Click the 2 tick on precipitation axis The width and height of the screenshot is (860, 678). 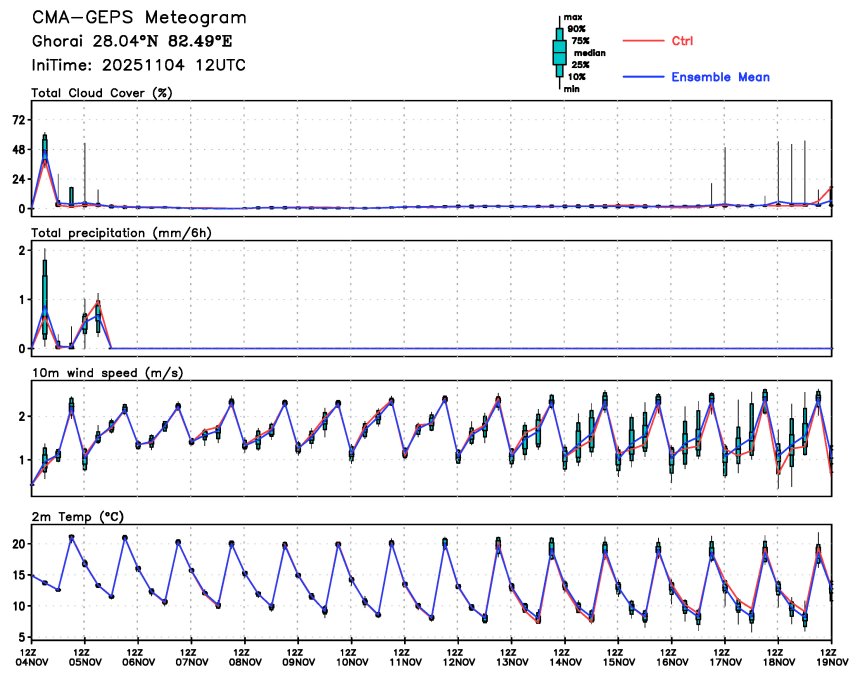tap(22, 251)
